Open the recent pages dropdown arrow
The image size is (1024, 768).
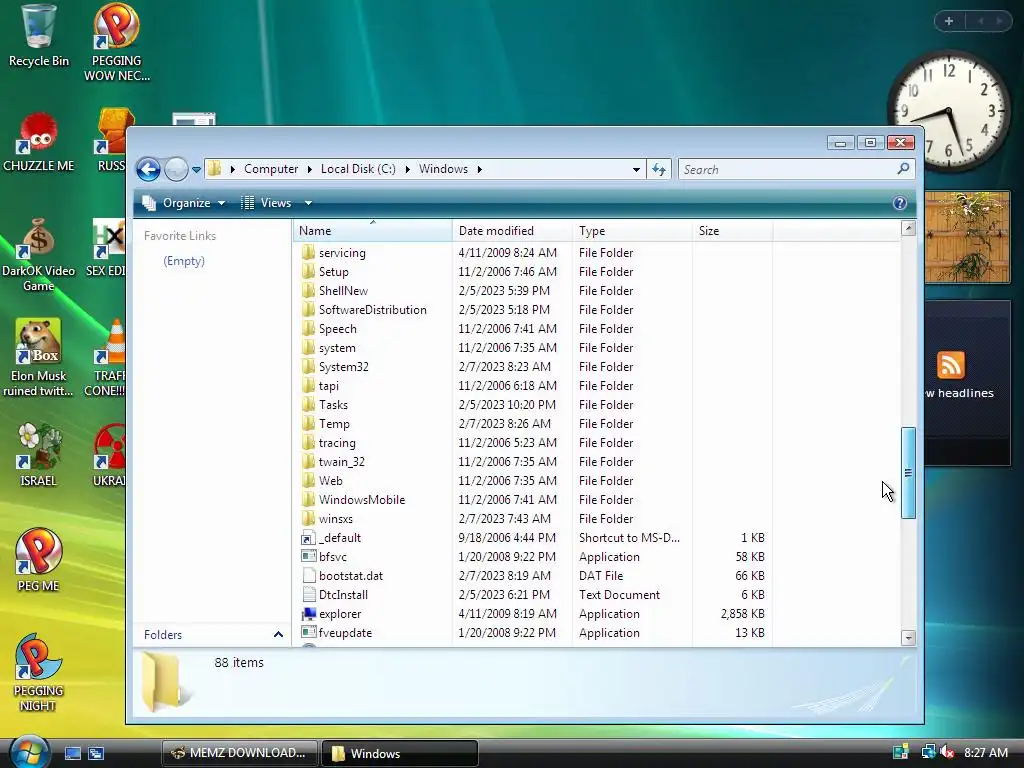196,170
